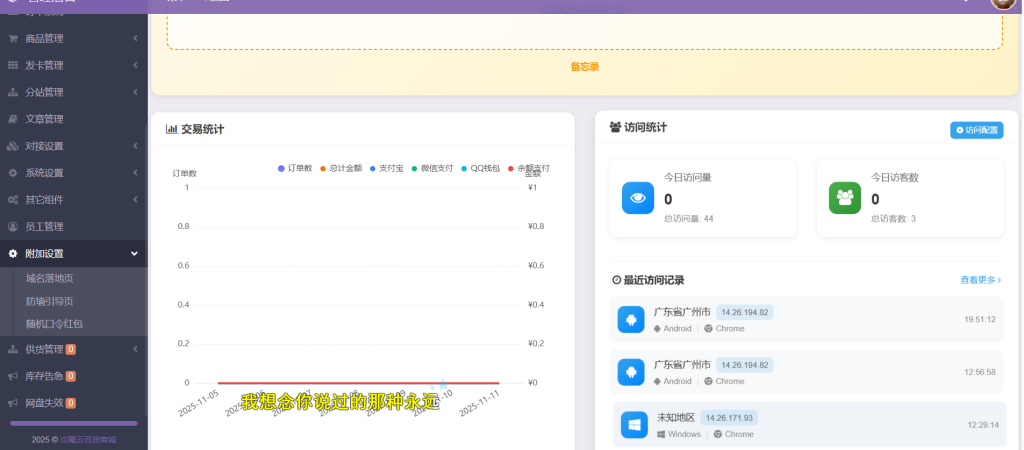
Task: Toggle 支付宝 series in chart legend
Action: [387, 169]
